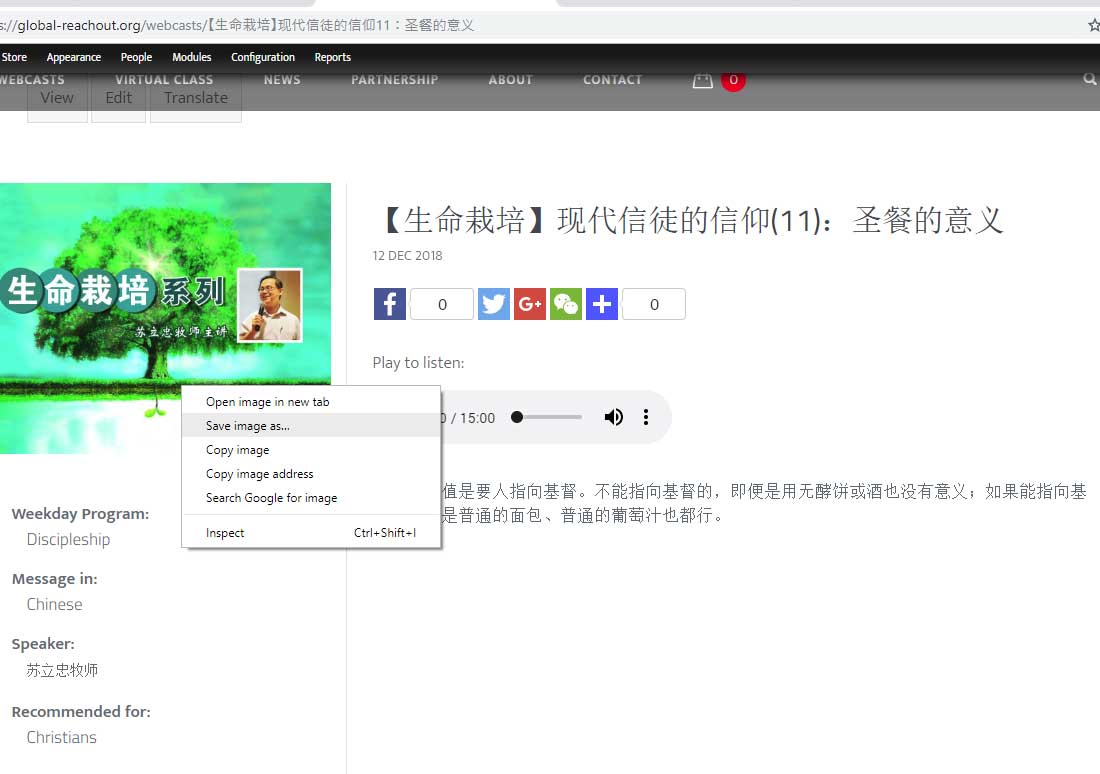Image resolution: width=1100 pixels, height=774 pixels.
Task: Go to the About nav link
Action: (x=511, y=80)
